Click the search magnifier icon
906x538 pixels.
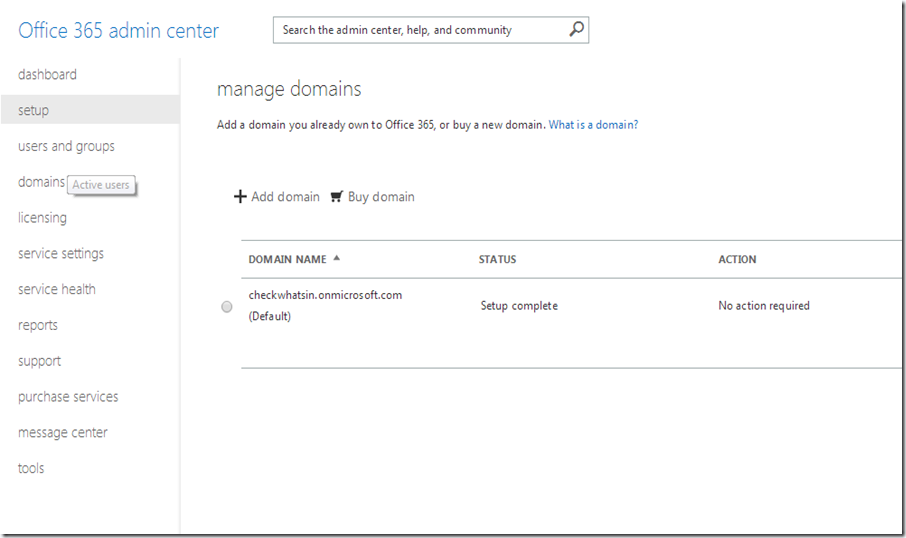tap(576, 29)
